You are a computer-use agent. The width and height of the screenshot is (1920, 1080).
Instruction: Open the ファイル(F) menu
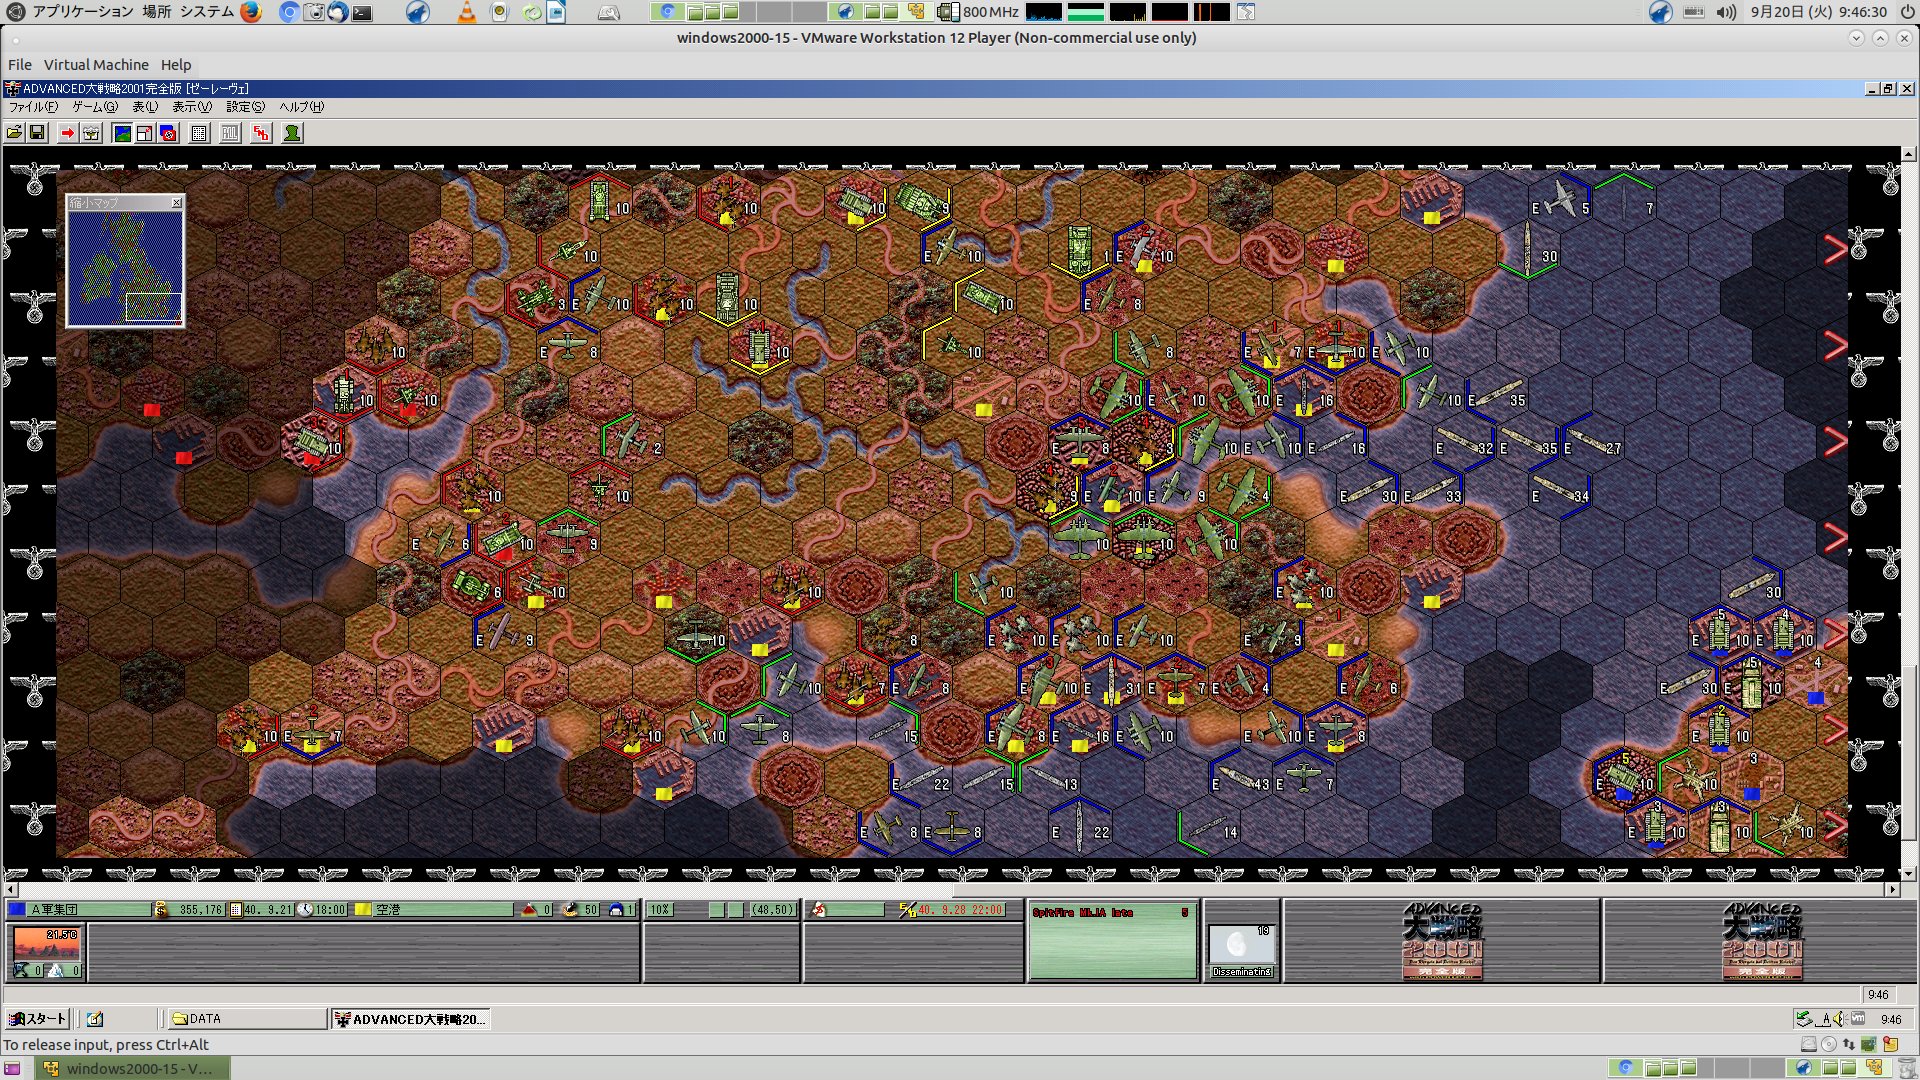[x=33, y=107]
